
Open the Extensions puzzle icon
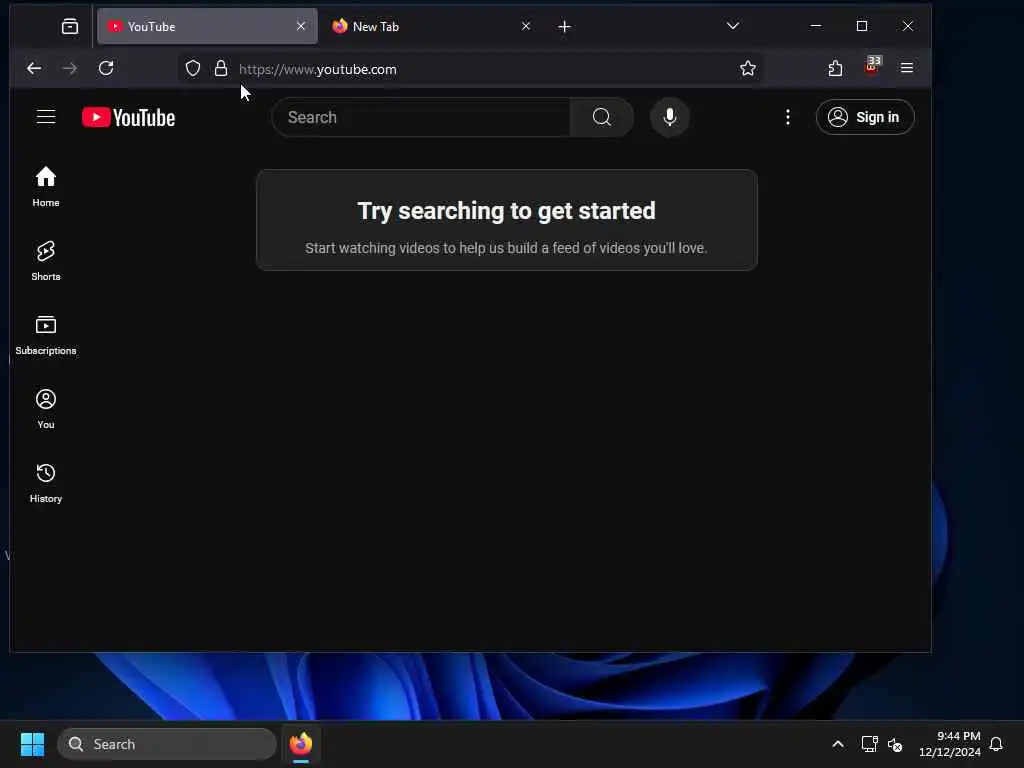(x=835, y=68)
